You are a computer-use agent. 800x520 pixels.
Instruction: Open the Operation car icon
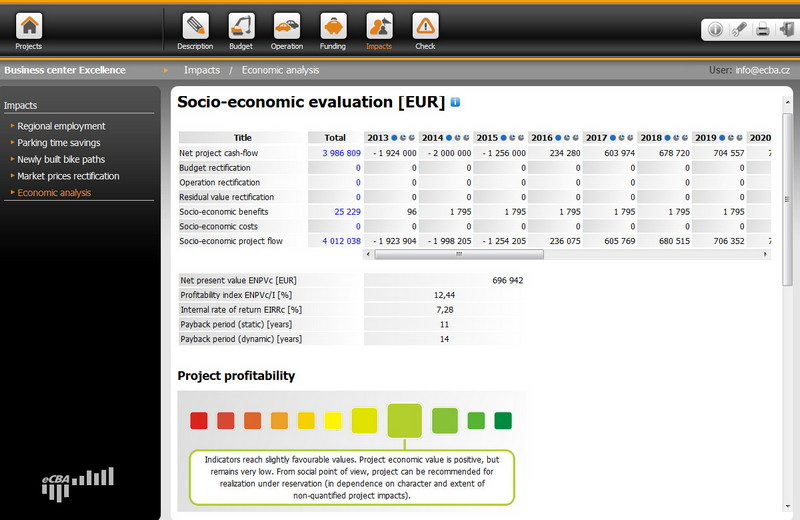tap(287, 26)
